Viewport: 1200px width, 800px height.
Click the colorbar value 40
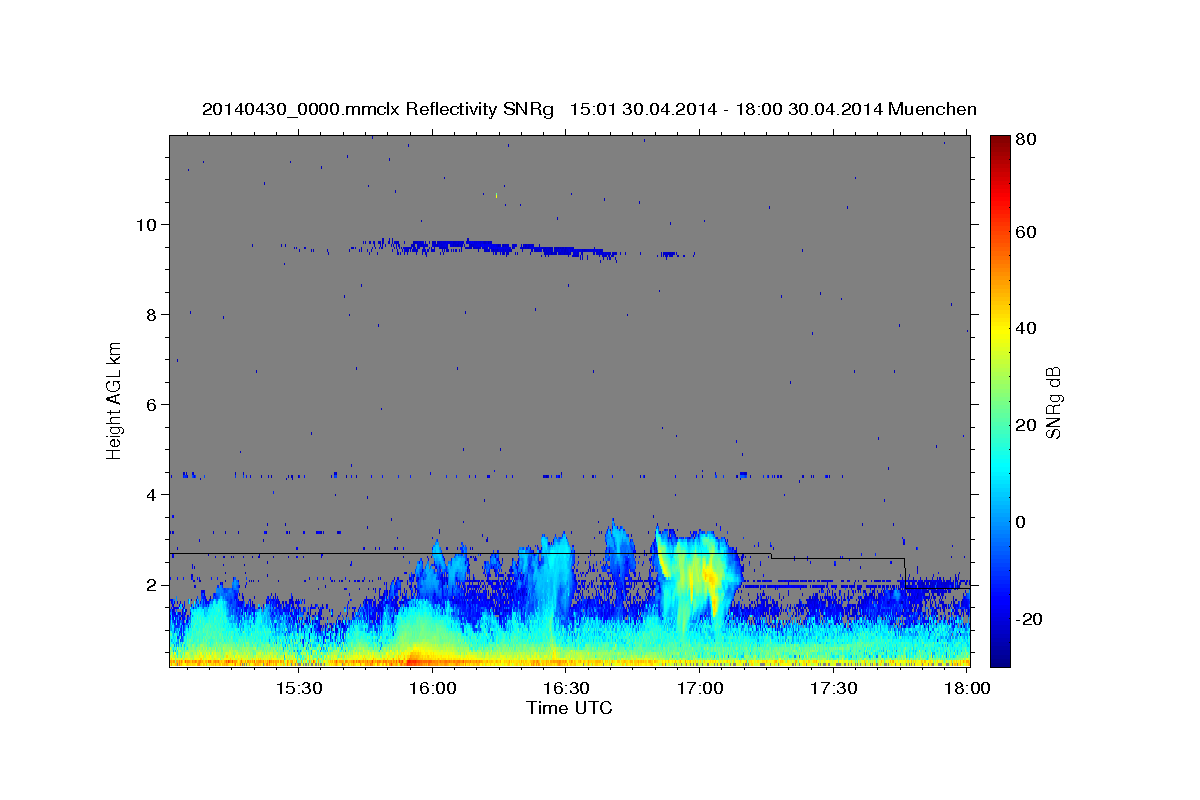pos(1025,328)
